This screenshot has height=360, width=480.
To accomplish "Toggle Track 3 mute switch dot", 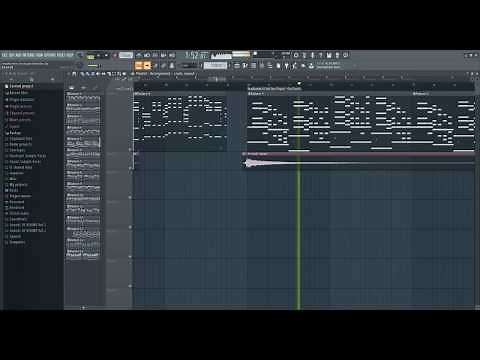I will tap(130, 197).
